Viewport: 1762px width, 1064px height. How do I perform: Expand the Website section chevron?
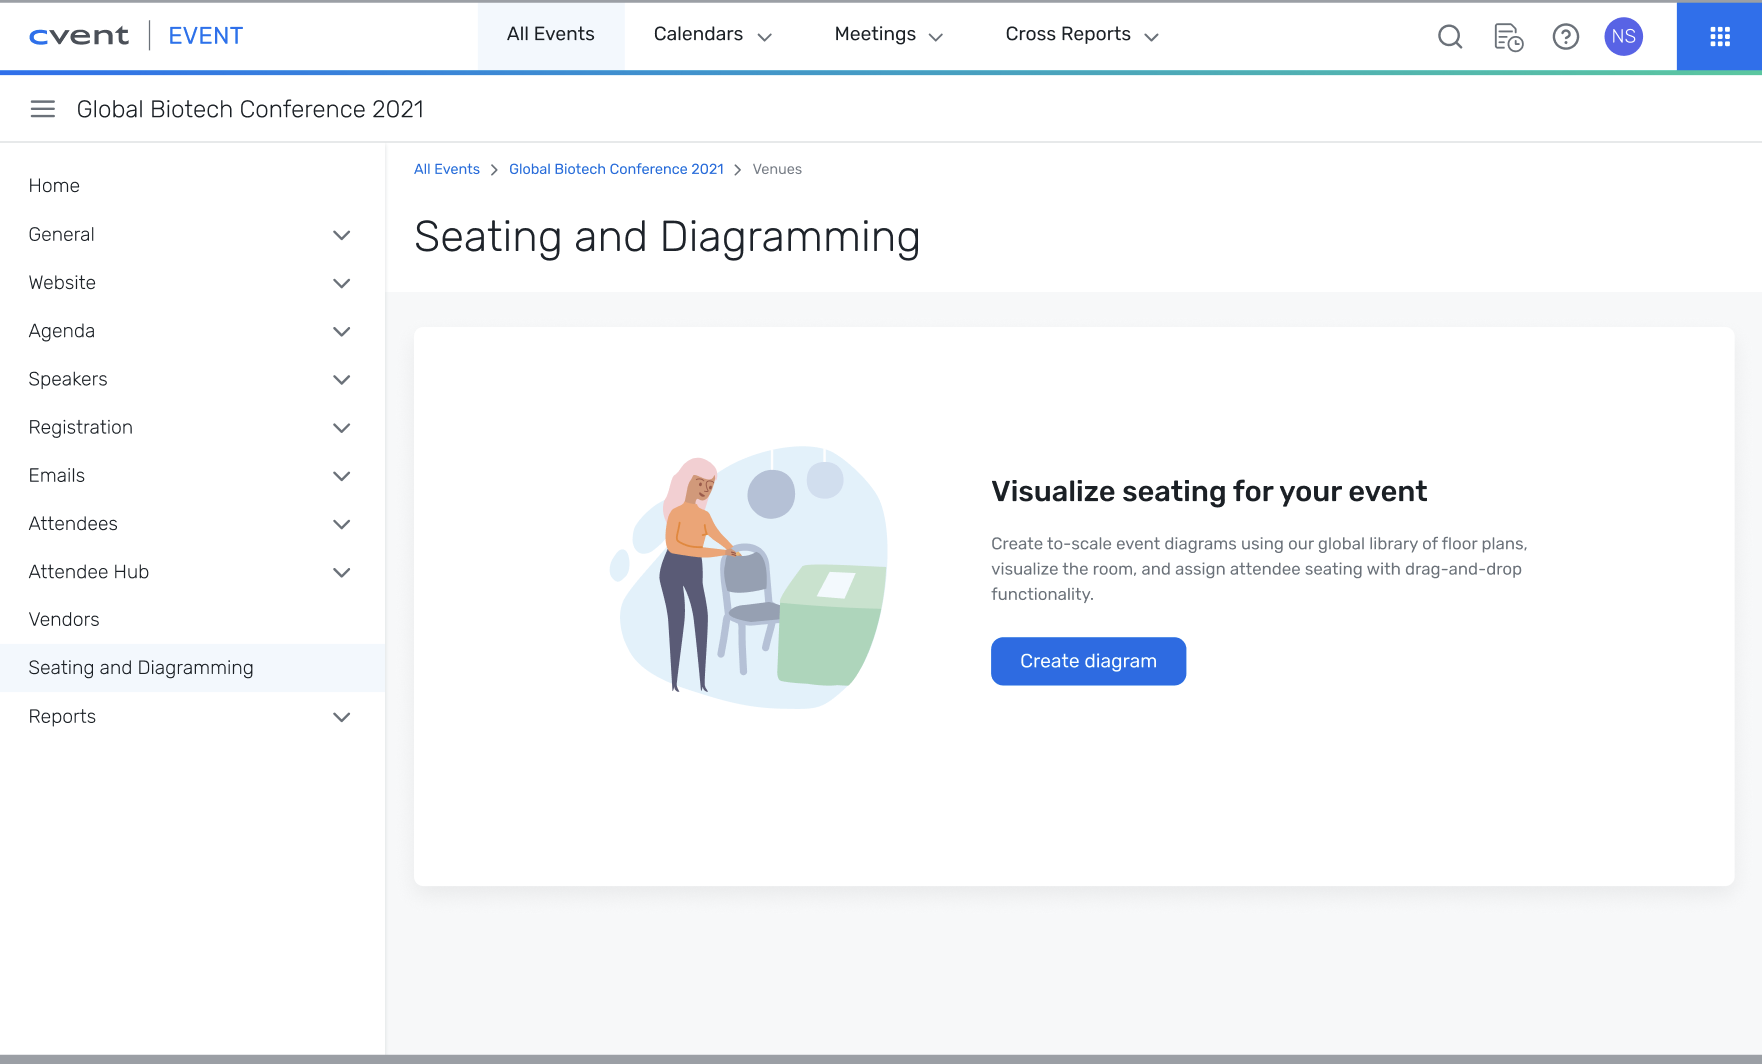point(342,283)
